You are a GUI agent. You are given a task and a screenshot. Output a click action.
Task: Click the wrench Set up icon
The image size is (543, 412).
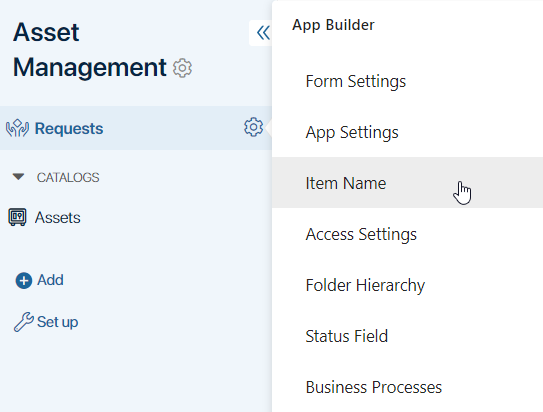tap(24, 322)
